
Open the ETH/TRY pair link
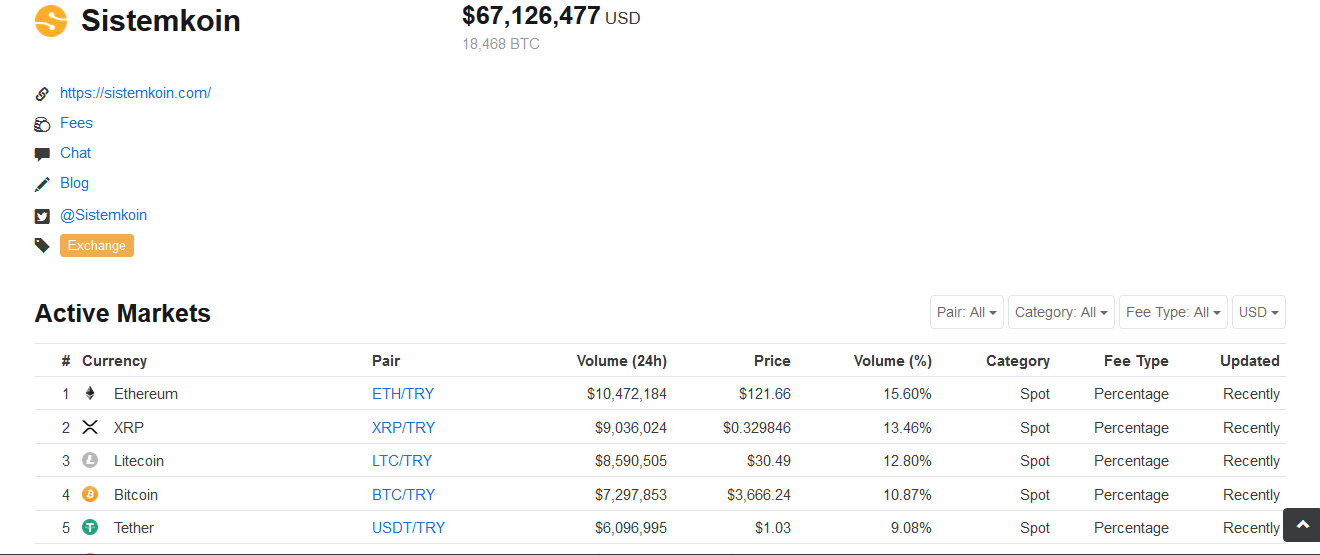point(403,394)
